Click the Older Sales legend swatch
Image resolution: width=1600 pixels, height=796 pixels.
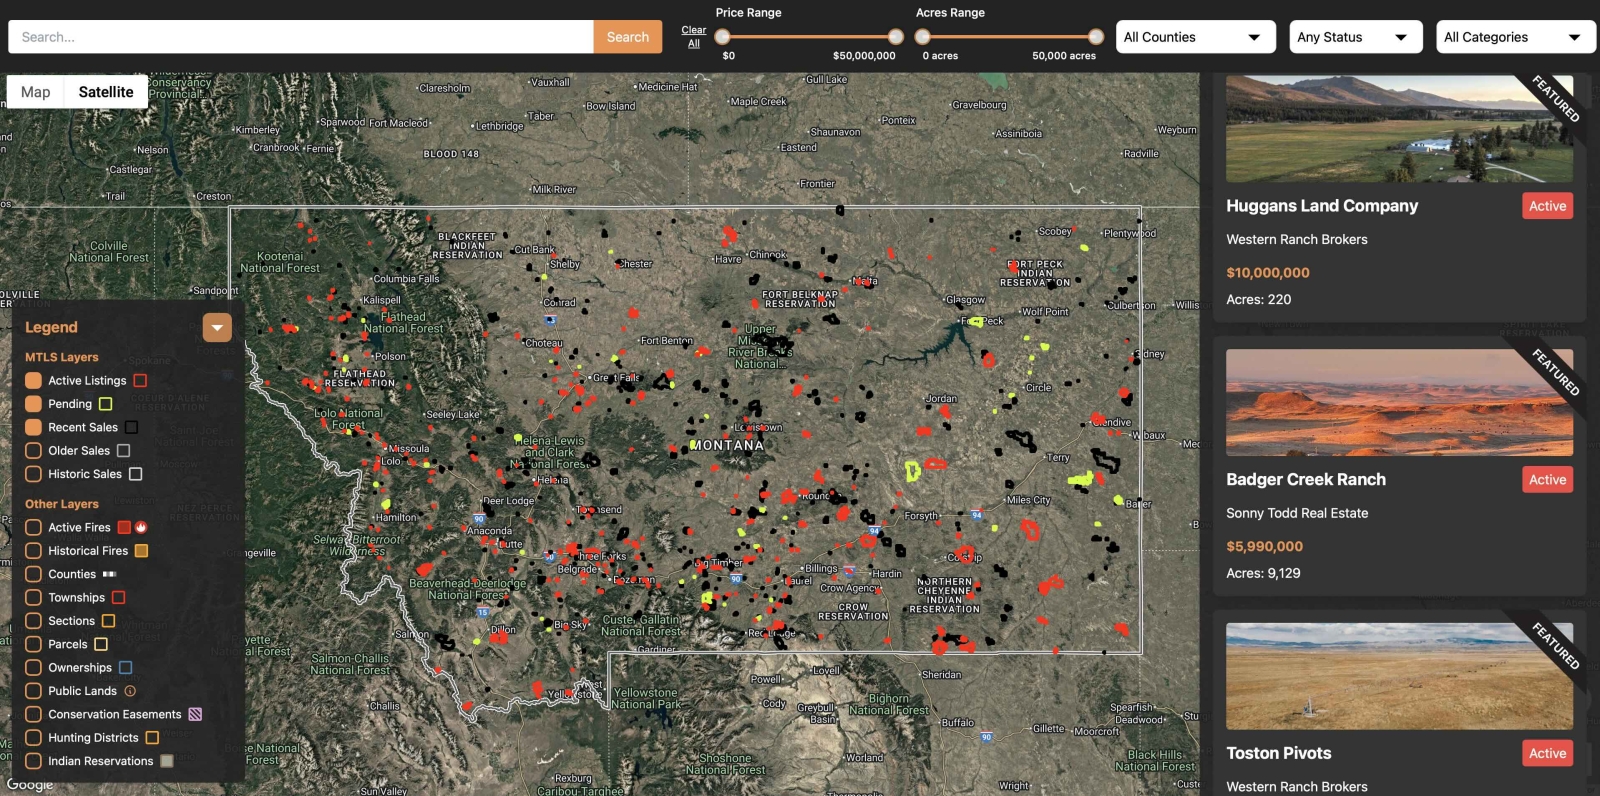tap(123, 451)
